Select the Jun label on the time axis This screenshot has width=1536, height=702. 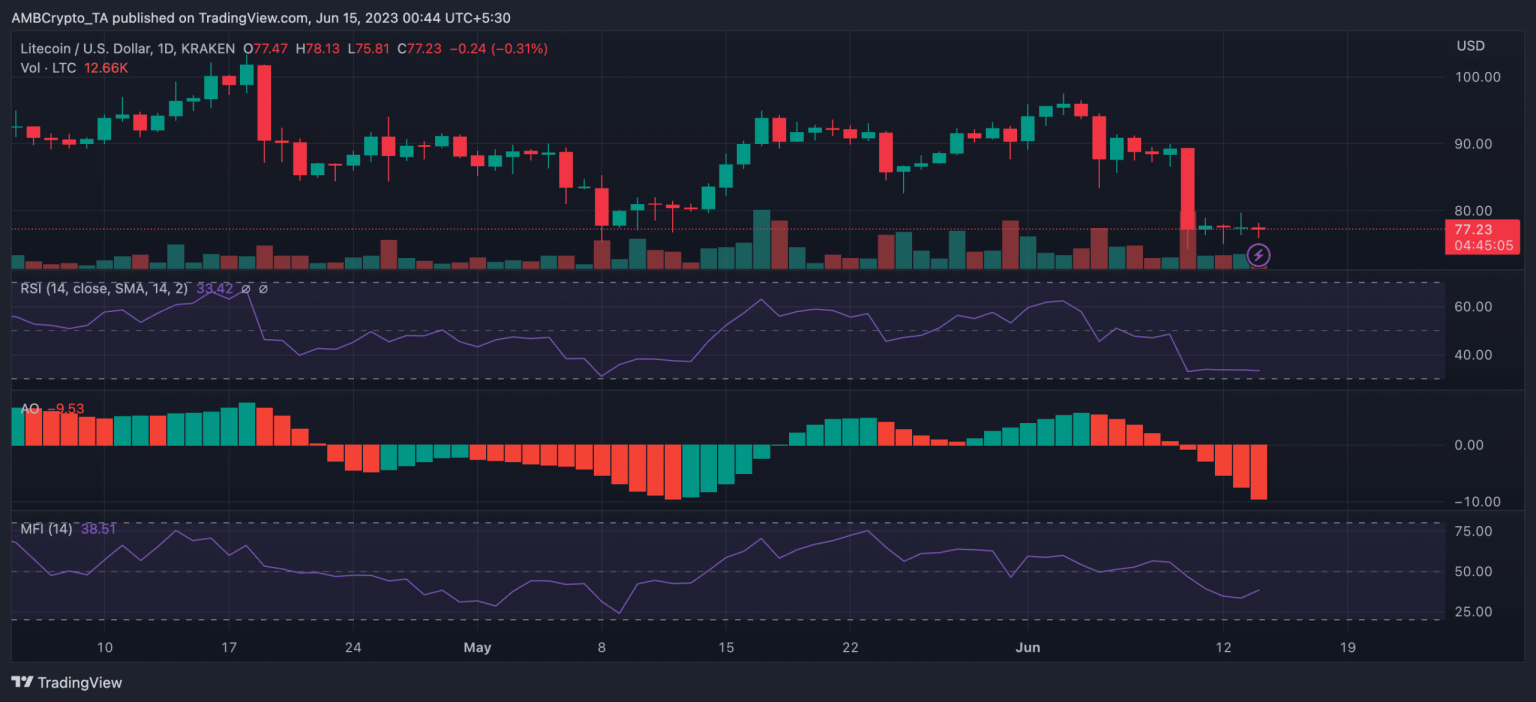pos(1028,648)
